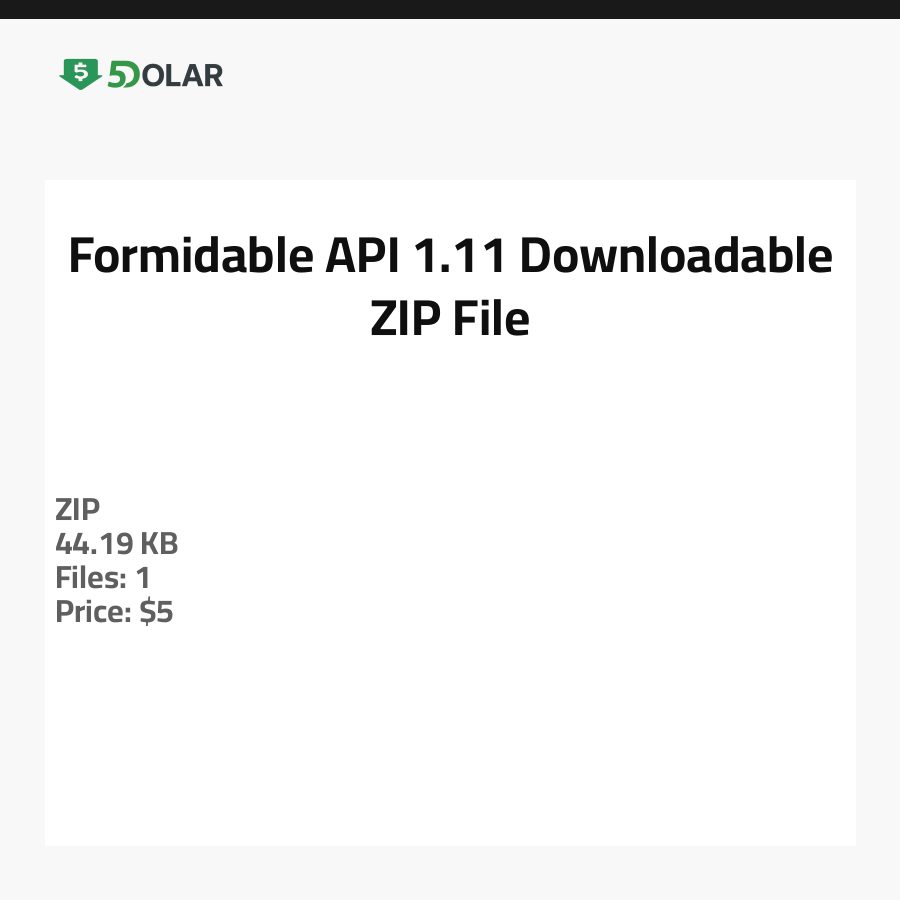
Task: Click the word Downloadable in the heading
Action: 676,257
